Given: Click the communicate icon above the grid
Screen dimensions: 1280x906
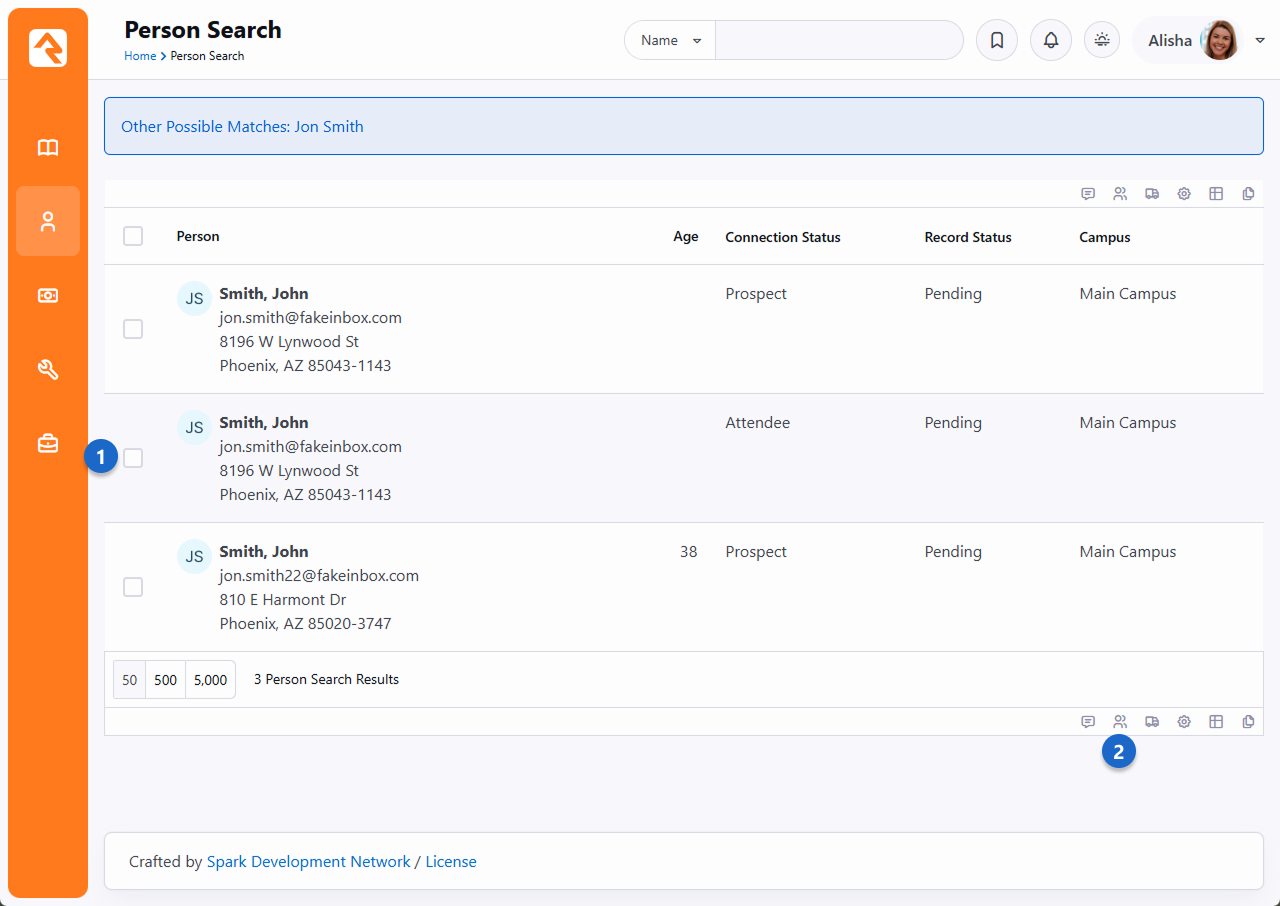Looking at the screenshot, I should (x=1088, y=194).
